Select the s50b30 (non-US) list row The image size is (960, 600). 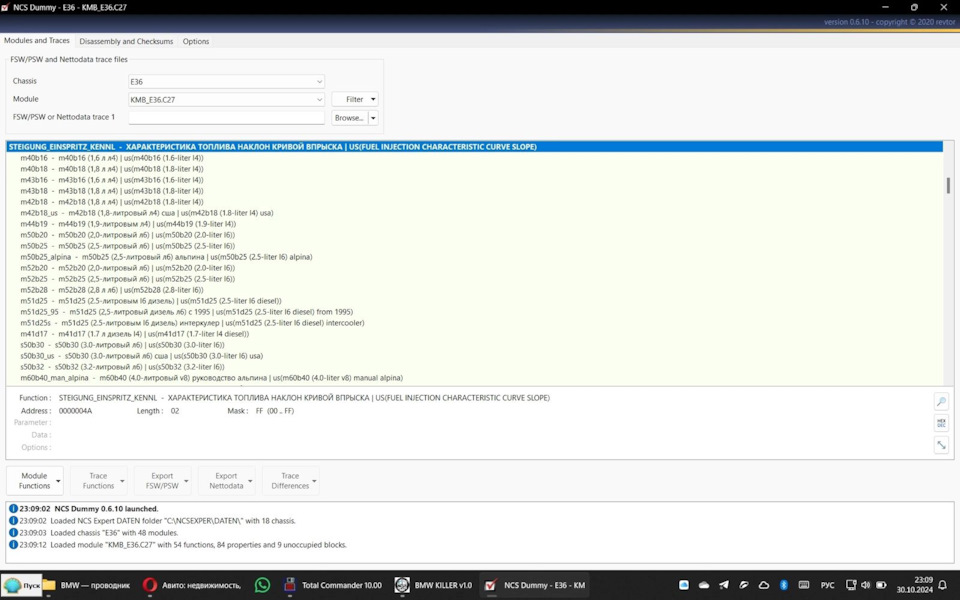(474, 345)
